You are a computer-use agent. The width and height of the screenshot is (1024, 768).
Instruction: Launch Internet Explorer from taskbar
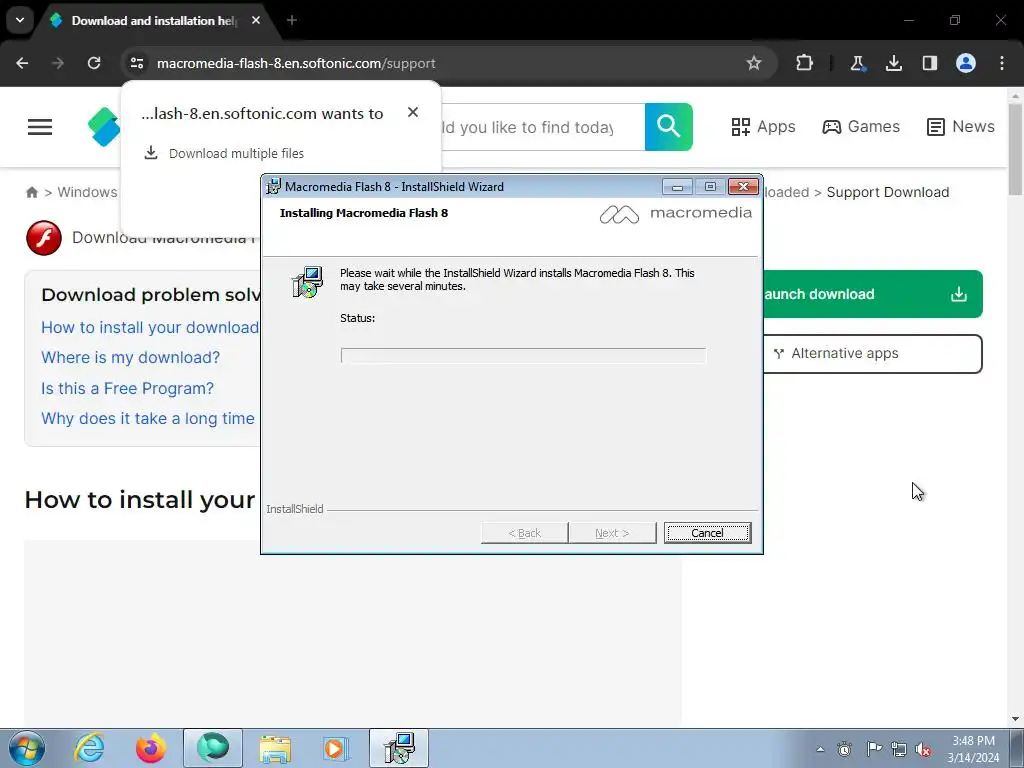[x=89, y=748]
